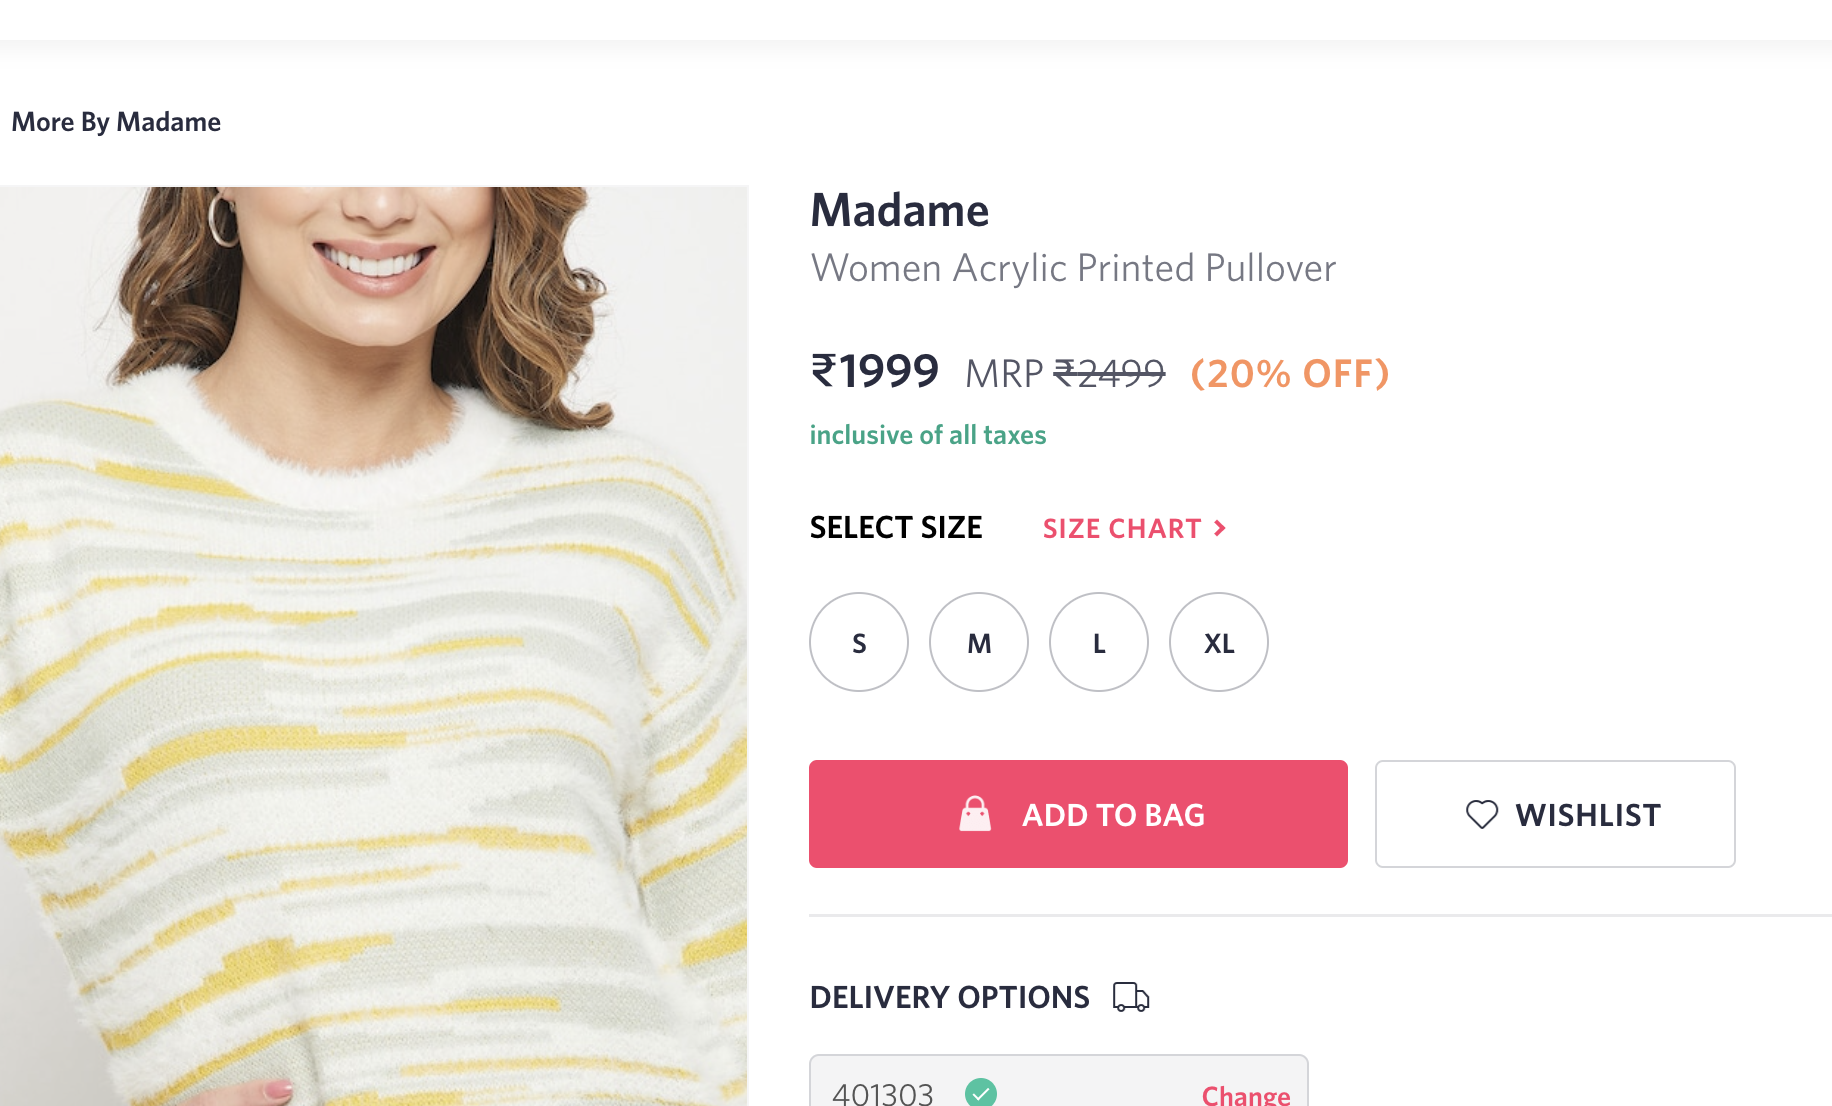Screen dimensions: 1832x1106
Task: Click the Madame brand title
Action: tap(899, 211)
